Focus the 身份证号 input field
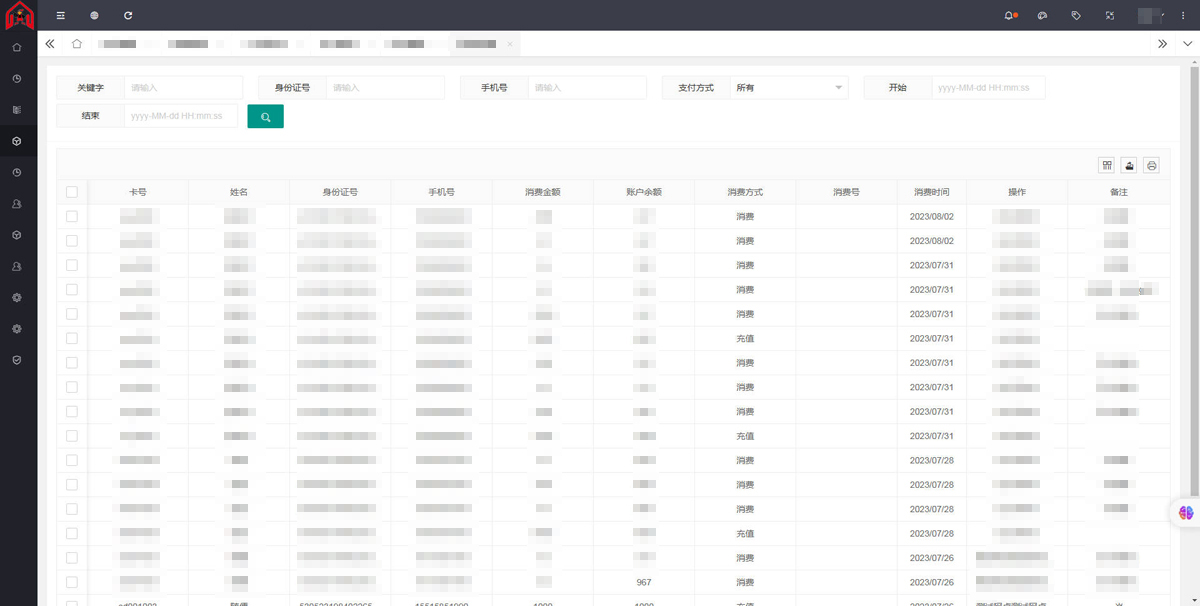The width and height of the screenshot is (1200, 606). coord(385,88)
